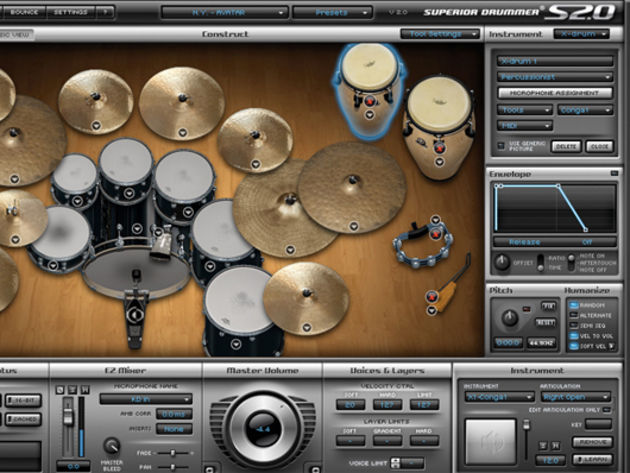Click the snare drum at lower left
The height and width of the screenshot is (473, 630).
[x=60, y=238]
